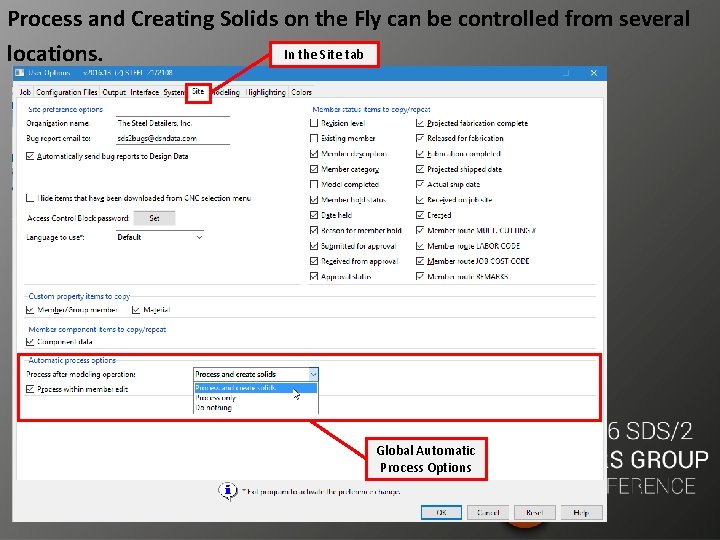Screen dimensions: 720x540
Task: Toggle Approval status checkbox
Action: pyautogui.click(x=314, y=276)
